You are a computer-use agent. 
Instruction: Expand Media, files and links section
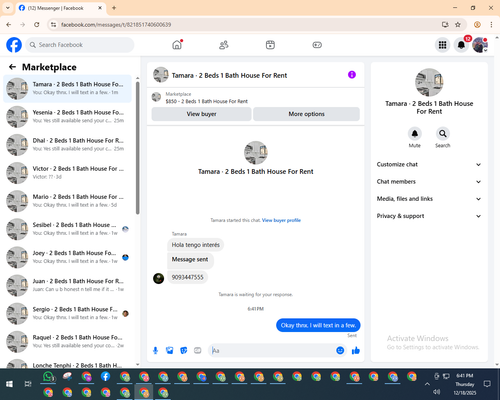(429, 199)
